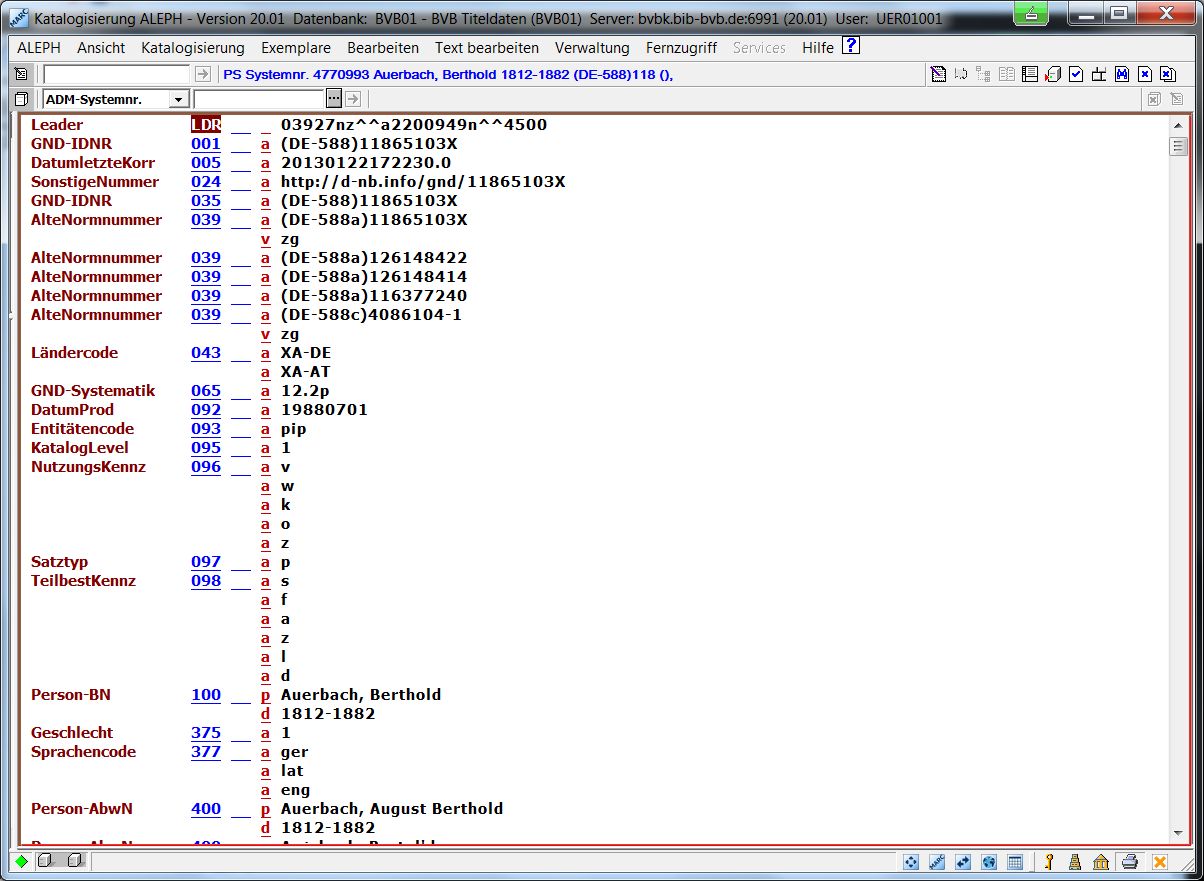This screenshot has height=881, width=1204.
Task: Click the vertical scrollbar down arrow
Action: [x=1178, y=834]
